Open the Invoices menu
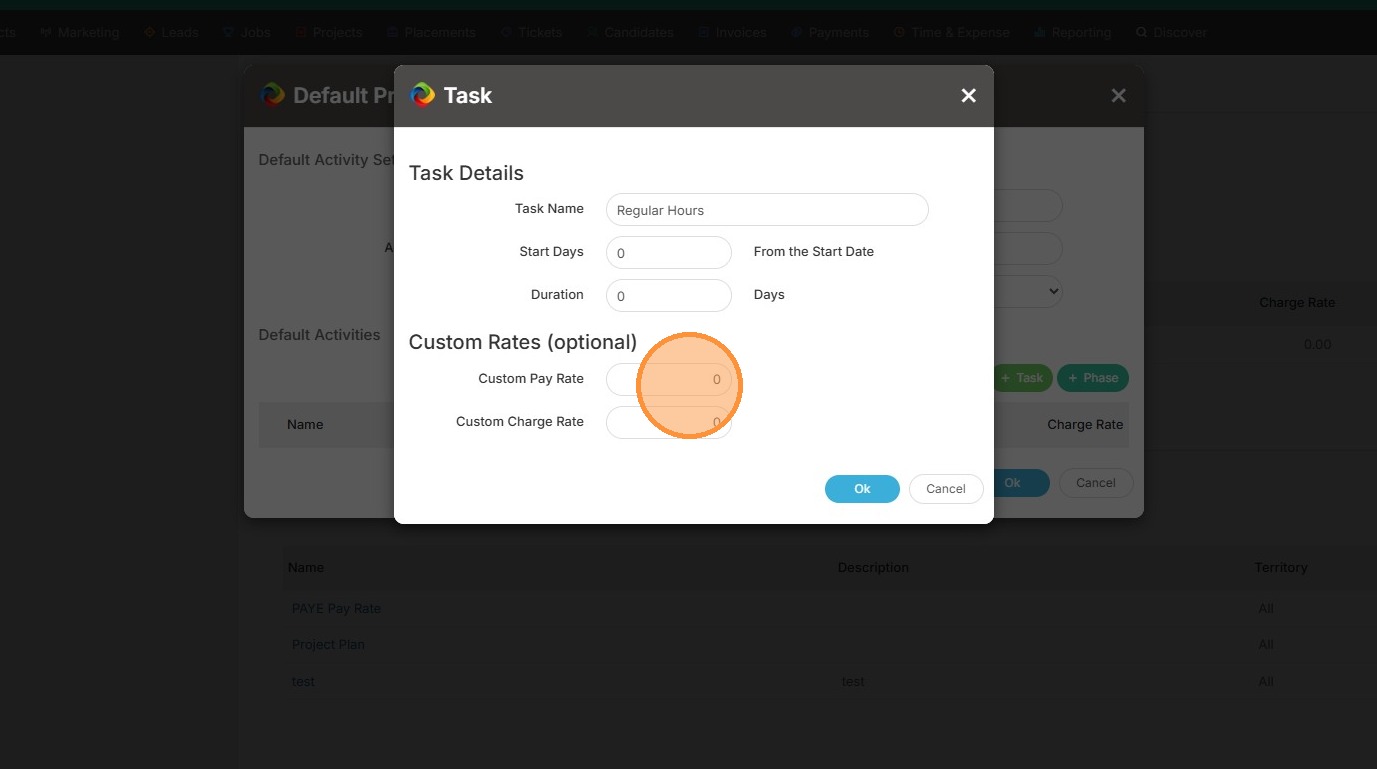This screenshot has width=1377, height=769. 732,32
